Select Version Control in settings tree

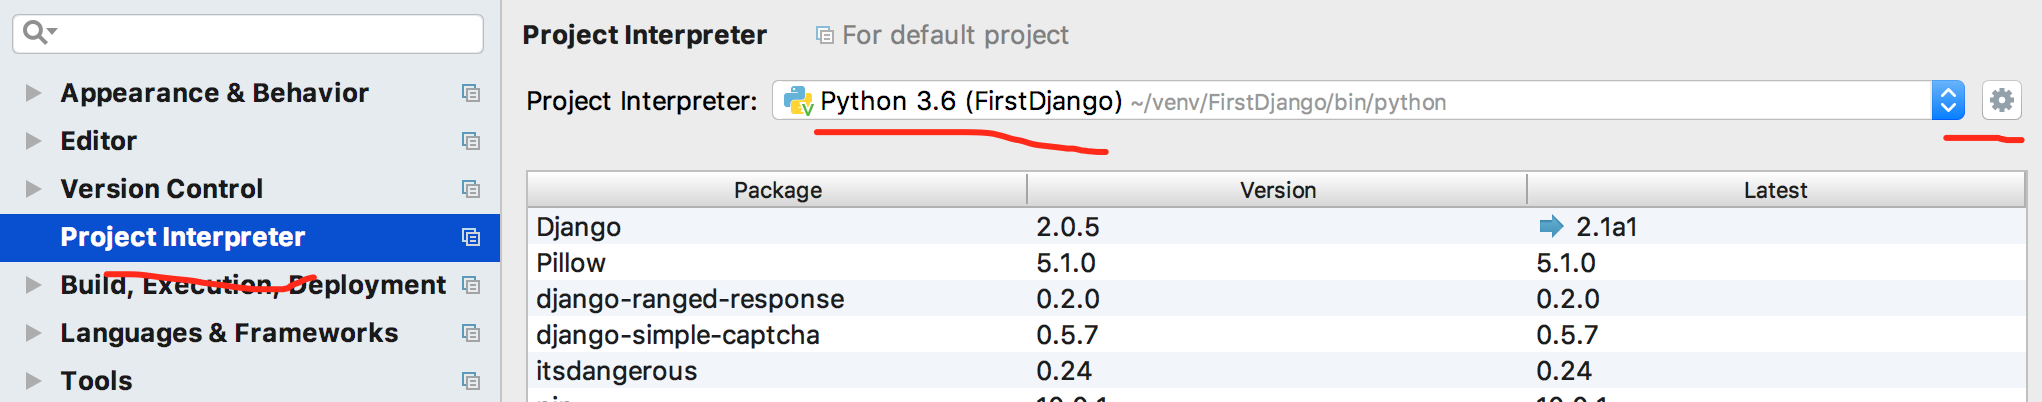161,189
